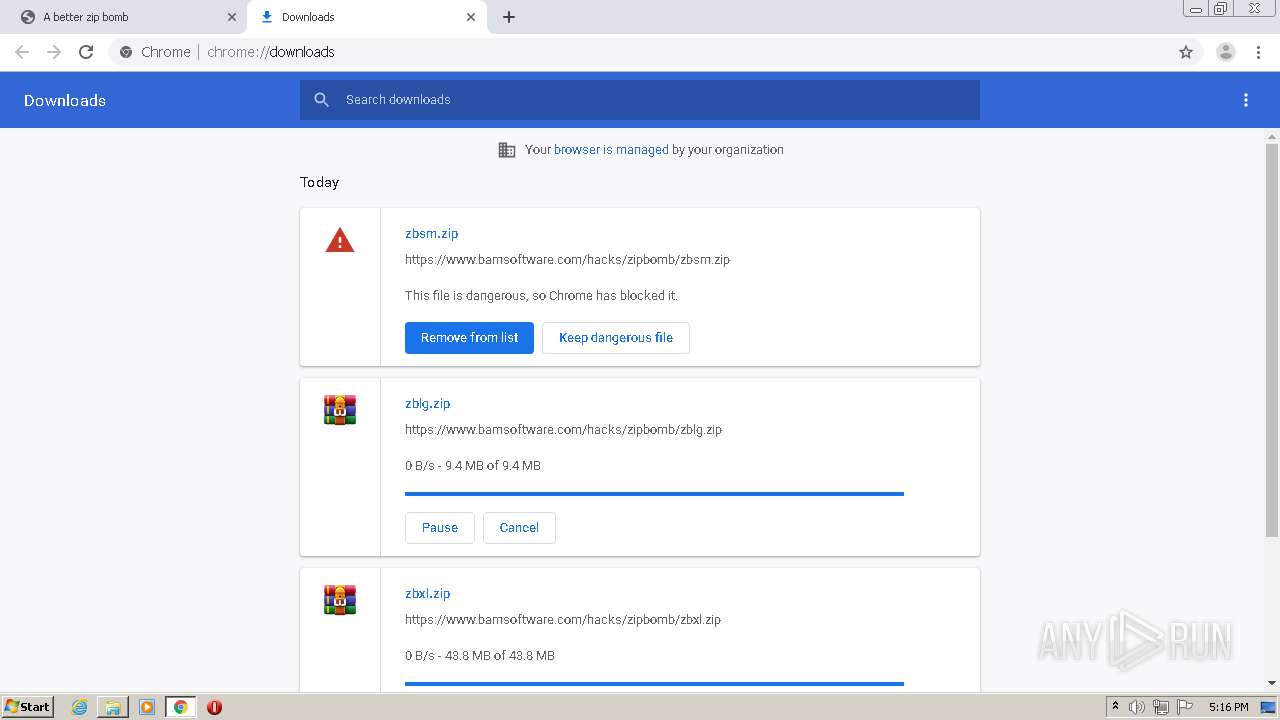Click the network icon in system tray
The image size is (1280, 720).
pyautogui.click(x=1161, y=707)
